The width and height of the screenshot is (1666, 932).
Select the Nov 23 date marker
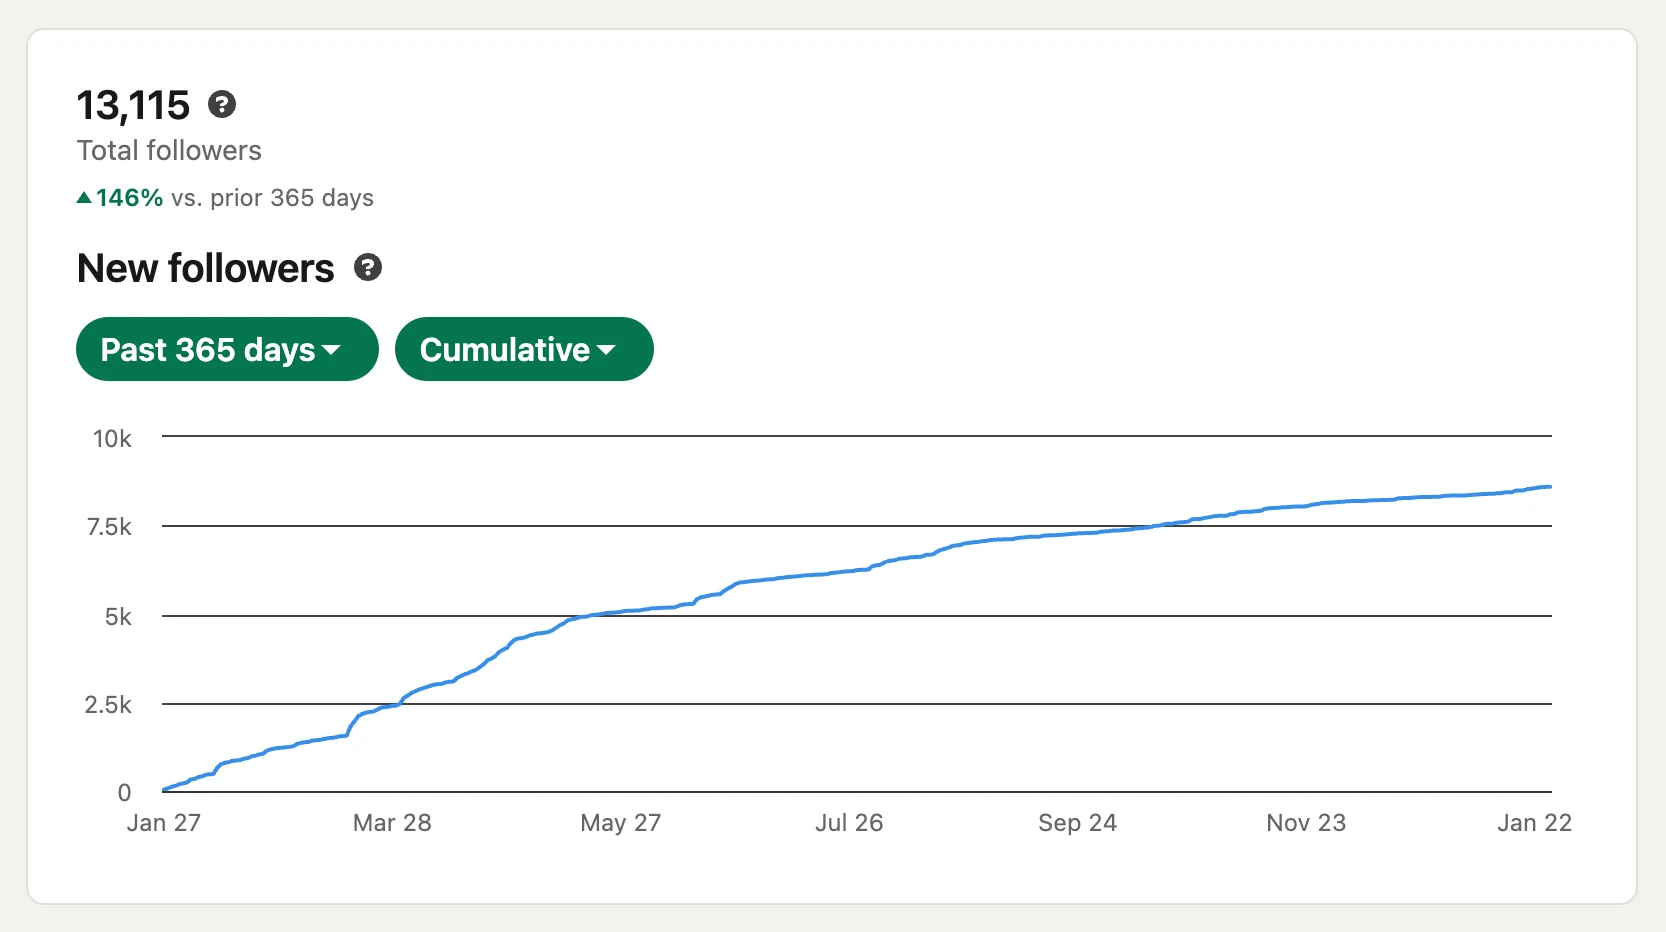tap(1306, 823)
